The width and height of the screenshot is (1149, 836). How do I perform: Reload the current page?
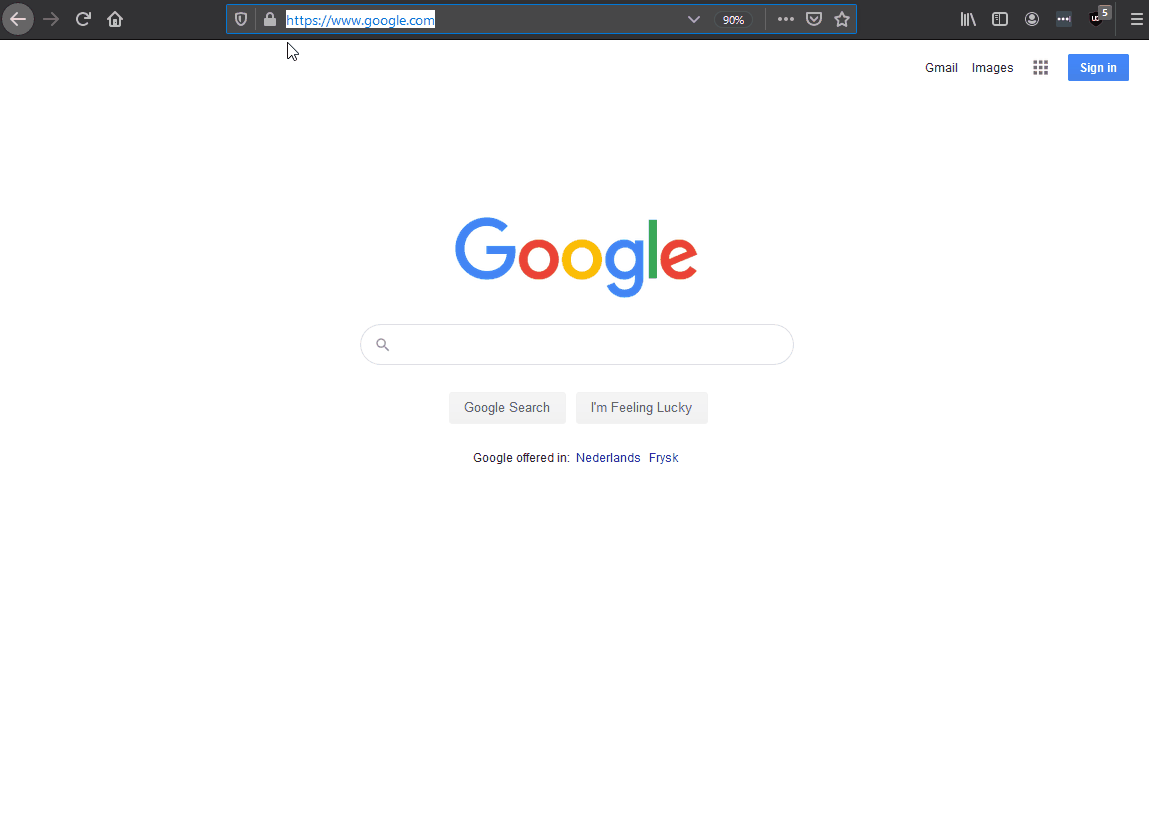pyautogui.click(x=83, y=19)
